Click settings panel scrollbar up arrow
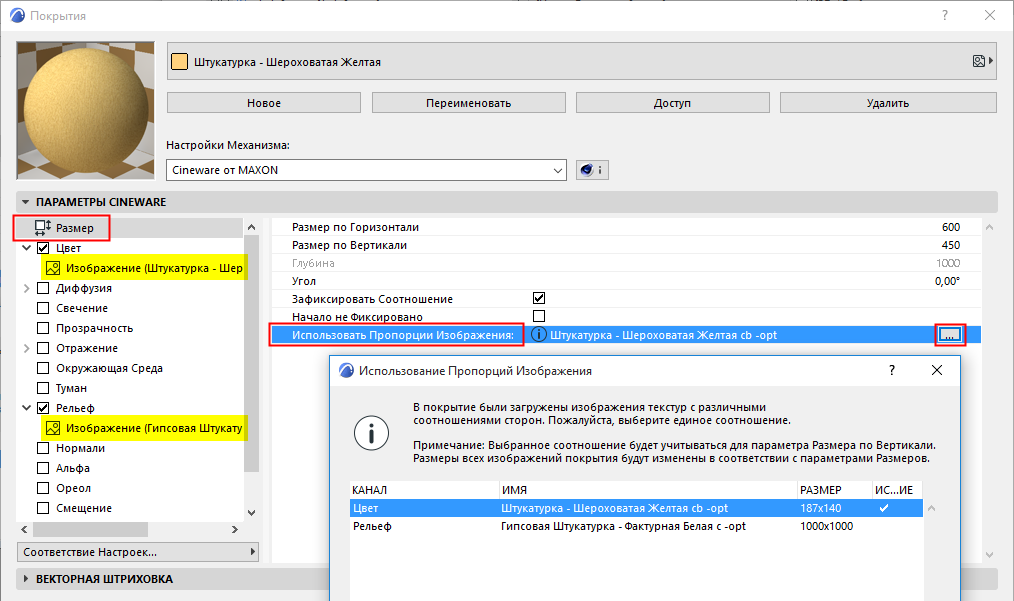This screenshot has height=601, width=1014. point(989,227)
